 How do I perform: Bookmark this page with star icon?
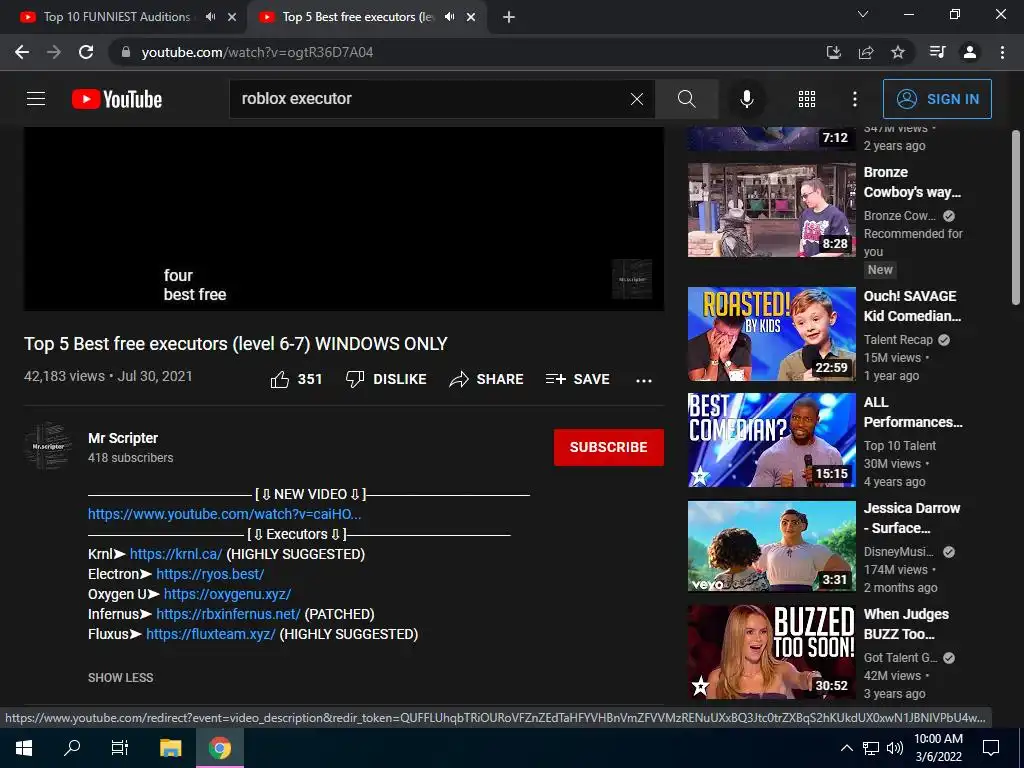pos(898,52)
